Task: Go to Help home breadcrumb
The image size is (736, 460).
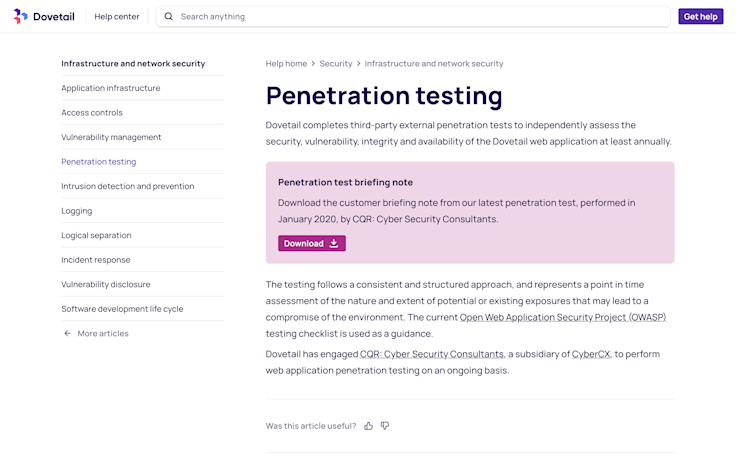Action: (286, 64)
